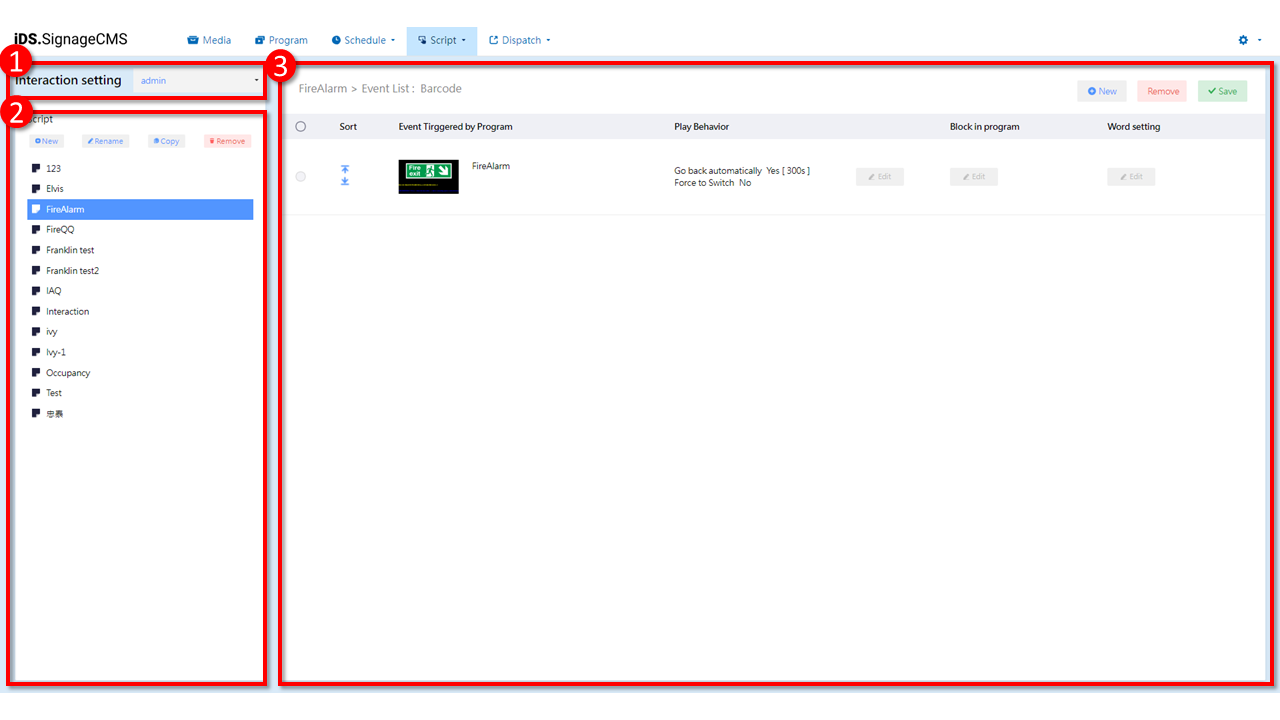Open the Program tab
Viewport: 1280px width, 720px height.
click(281, 40)
